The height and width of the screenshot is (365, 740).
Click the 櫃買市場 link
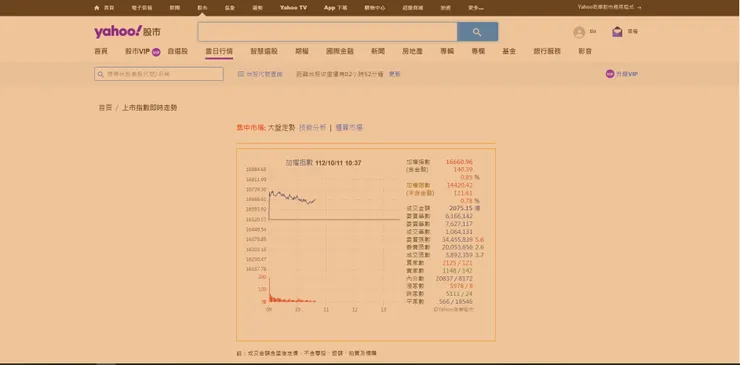click(349, 127)
